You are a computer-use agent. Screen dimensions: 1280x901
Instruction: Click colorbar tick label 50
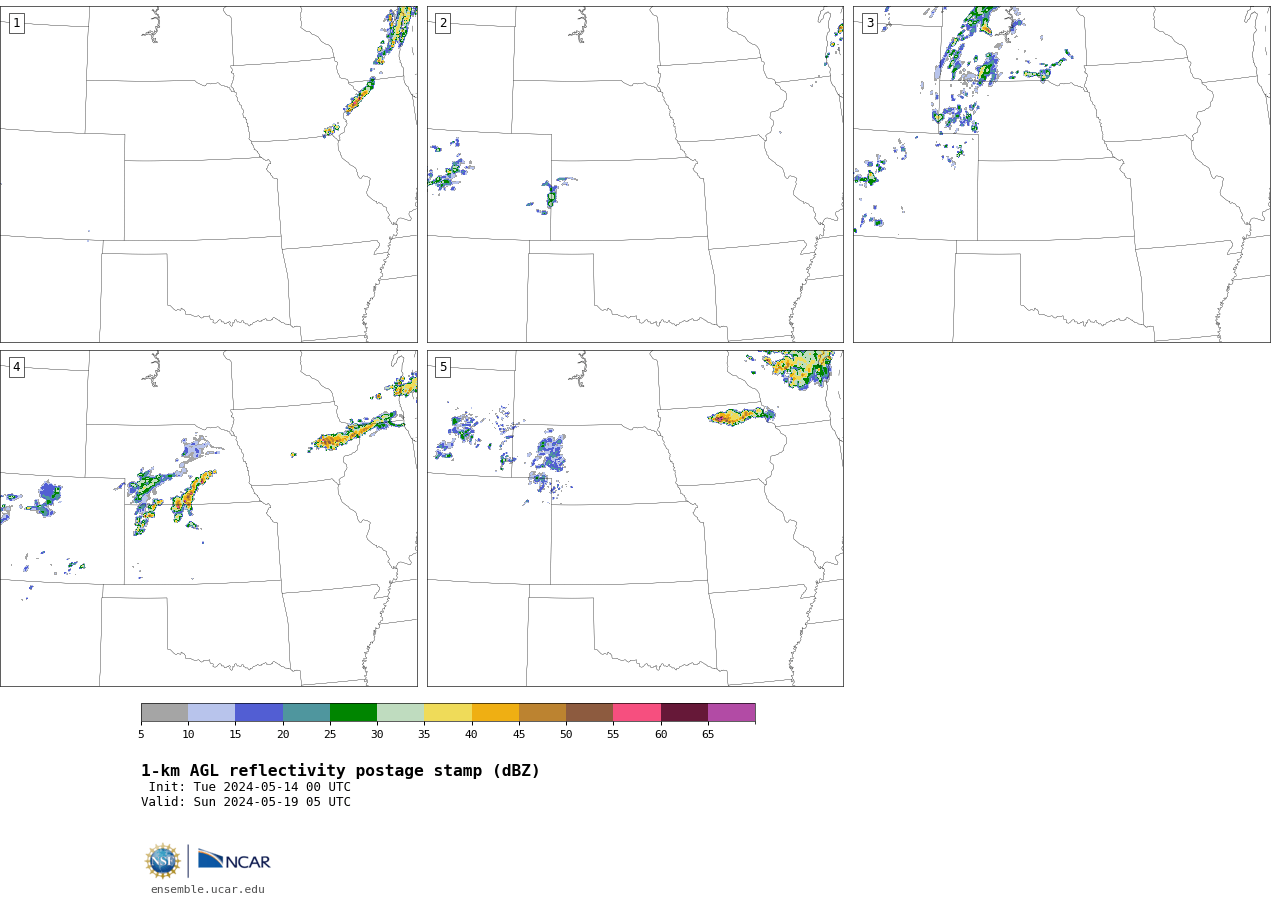pos(566,734)
